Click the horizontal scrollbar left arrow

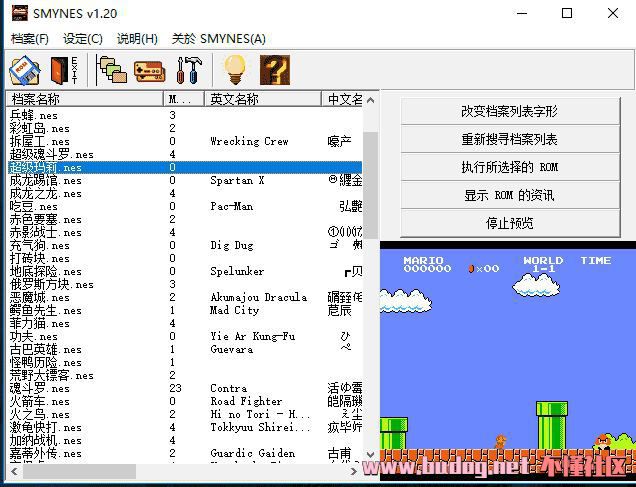pos(15,471)
